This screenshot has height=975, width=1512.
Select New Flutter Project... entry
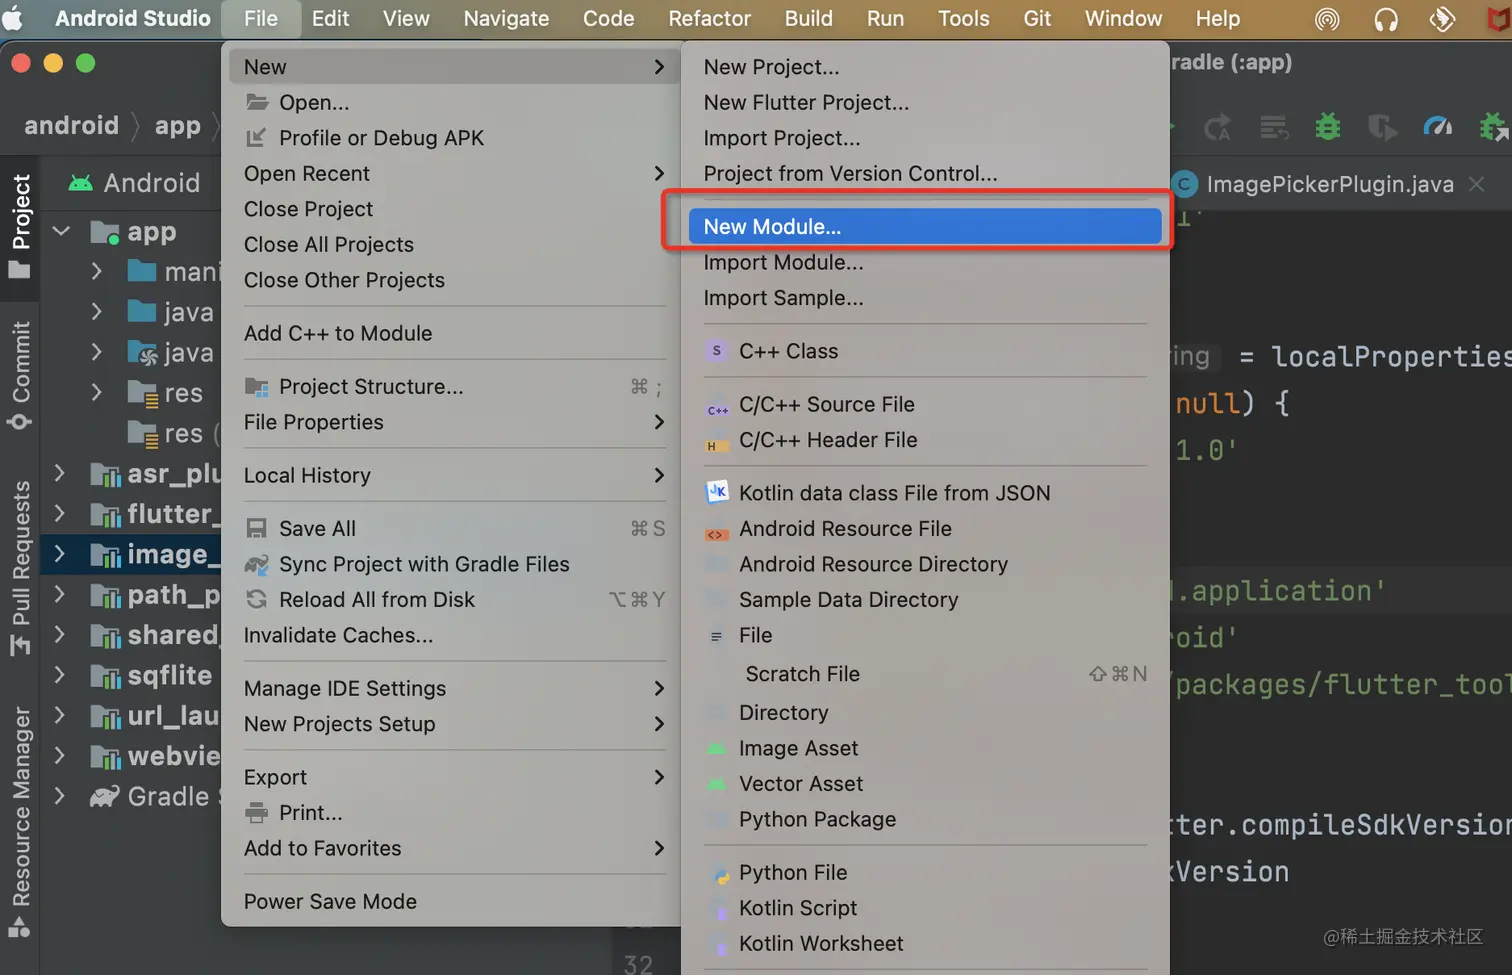point(925,102)
